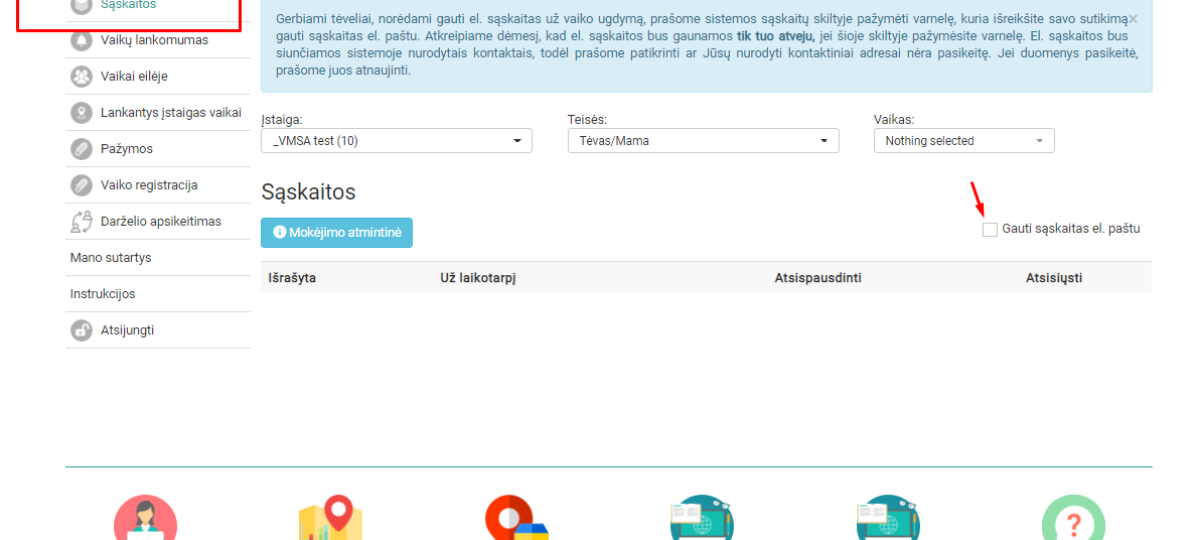This screenshot has width=1200, height=540.
Task: Click the Sąskaitos stack icon
Action: pyautogui.click(x=82, y=5)
